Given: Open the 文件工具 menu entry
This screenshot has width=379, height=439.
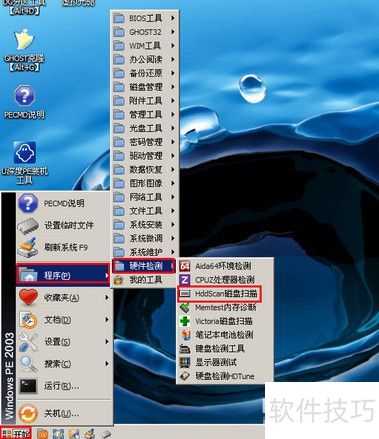Looking at the screenshot, I should [145, 211].
